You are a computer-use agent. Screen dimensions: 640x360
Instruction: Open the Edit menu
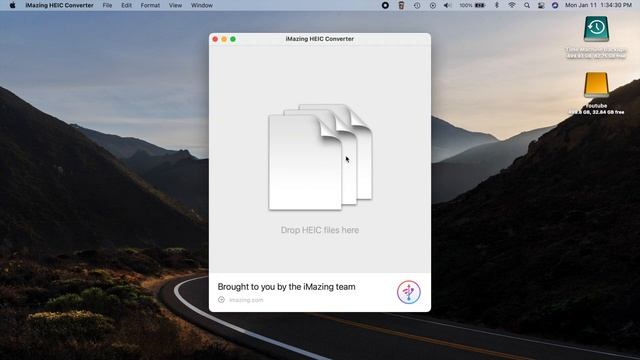click(127, 5)
